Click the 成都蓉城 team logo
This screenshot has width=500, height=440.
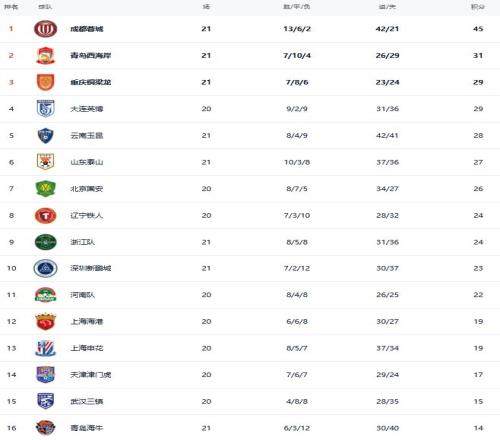[45, 29]
